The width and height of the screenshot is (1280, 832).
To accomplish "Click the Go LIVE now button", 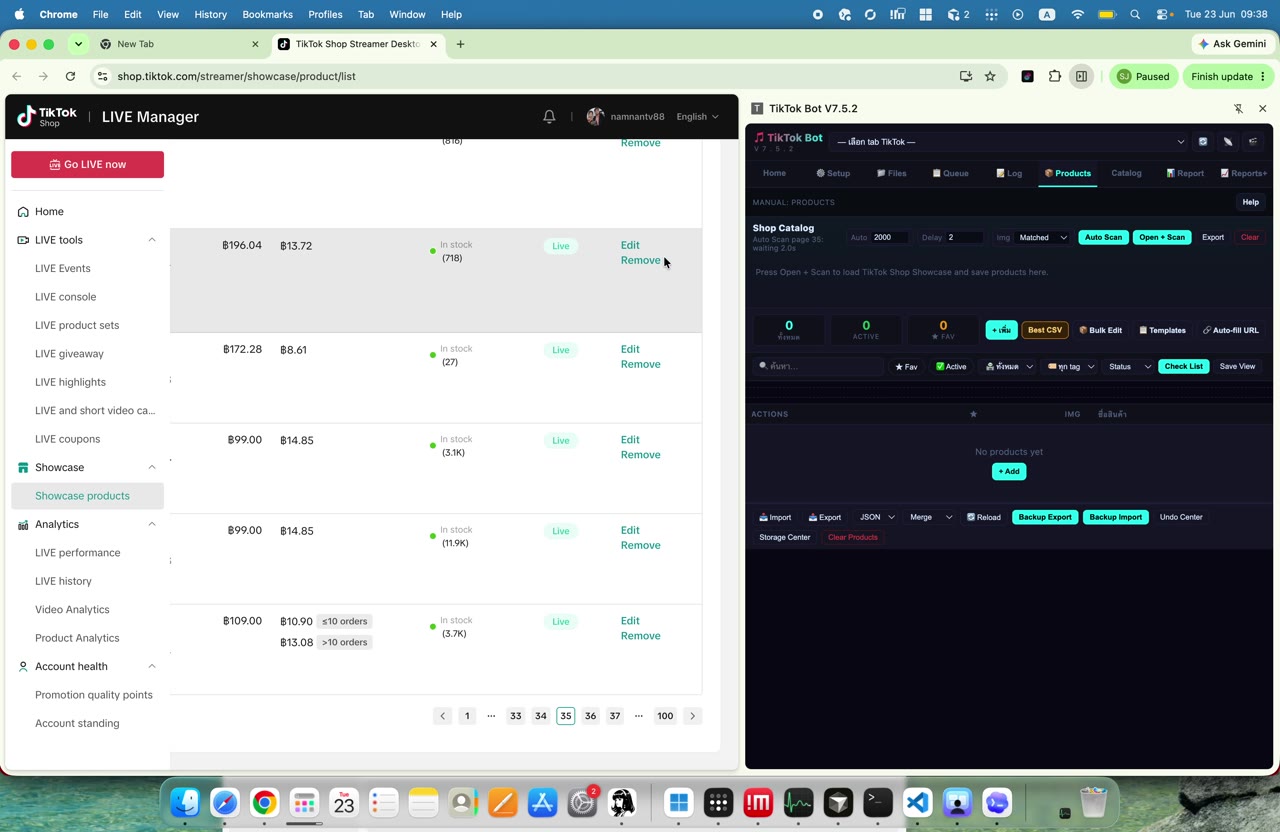I will [x=87, y=164].
